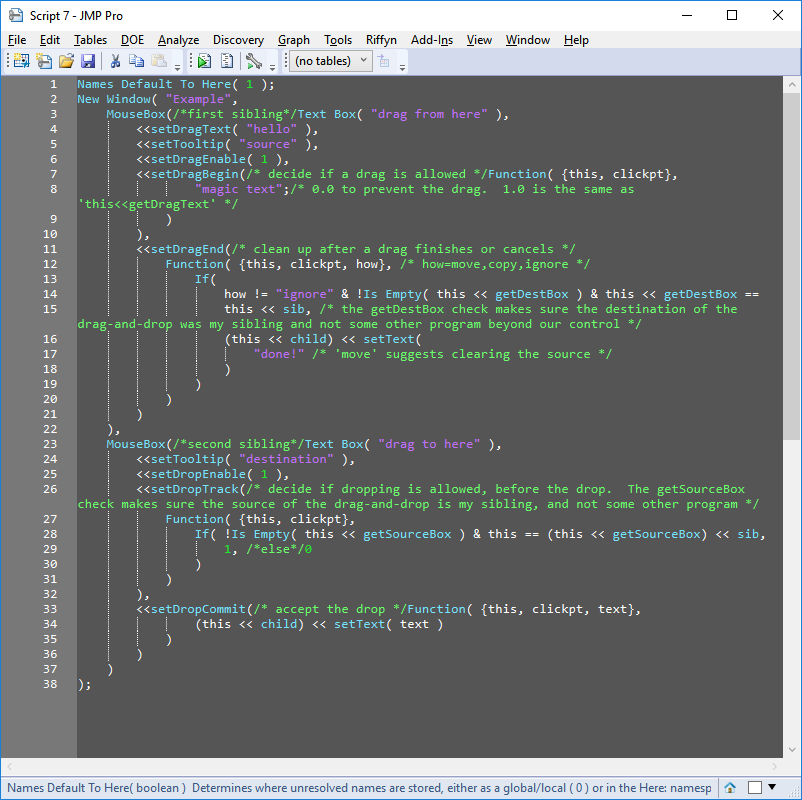Viewport: 802px width, 800px height.
Task: Open the DOE menu
Action: click(x=132, y=40)
